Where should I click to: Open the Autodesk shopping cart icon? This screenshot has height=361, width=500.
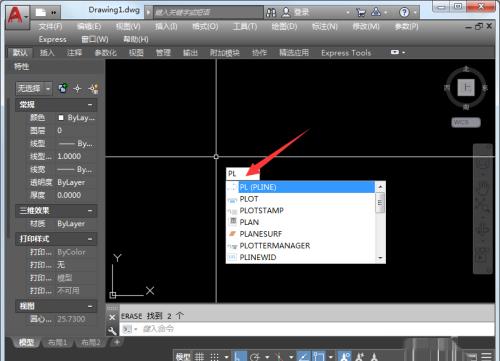pos(360,13)
